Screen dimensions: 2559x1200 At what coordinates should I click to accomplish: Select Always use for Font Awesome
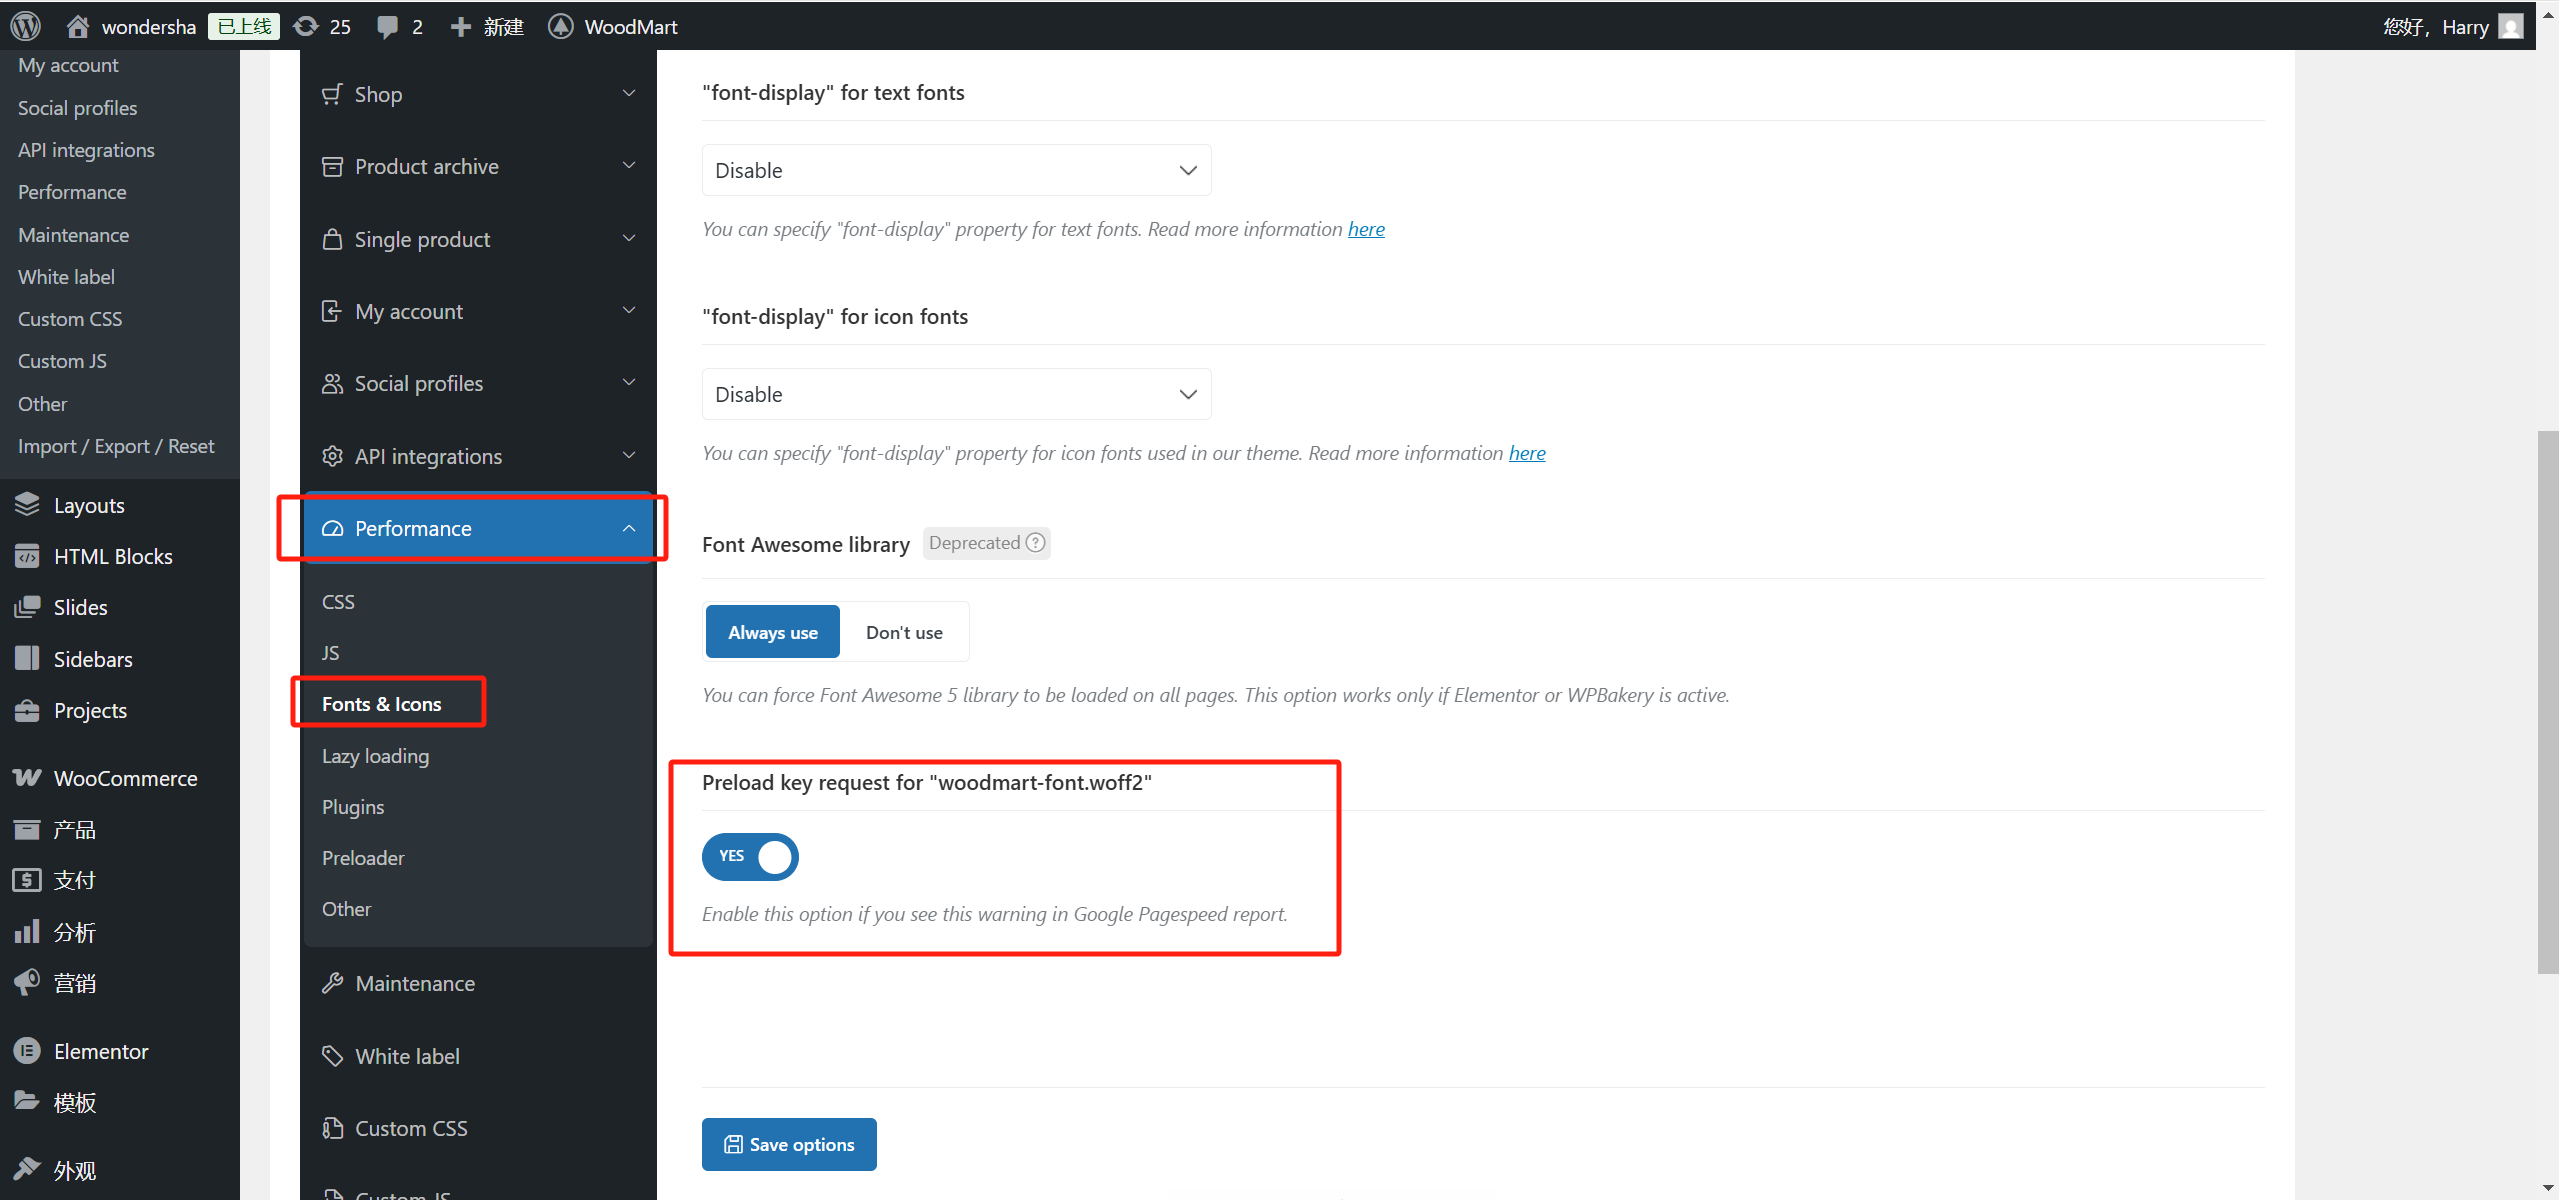[772, 632]
